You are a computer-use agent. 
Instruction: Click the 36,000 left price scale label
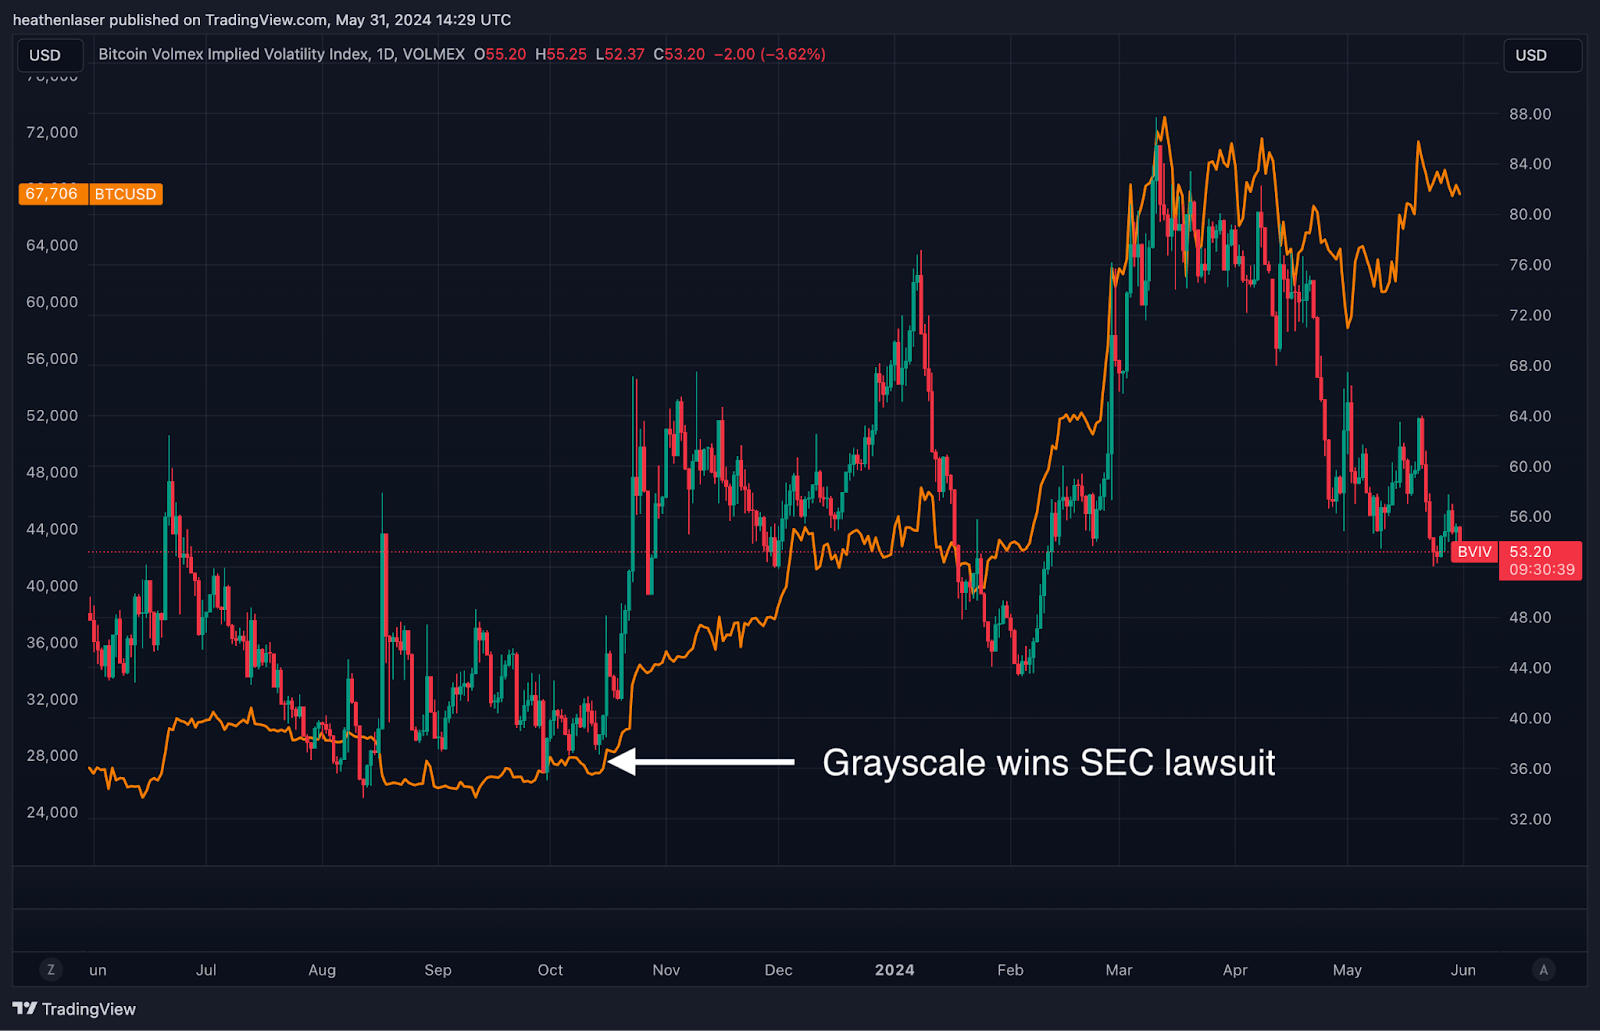52,642
